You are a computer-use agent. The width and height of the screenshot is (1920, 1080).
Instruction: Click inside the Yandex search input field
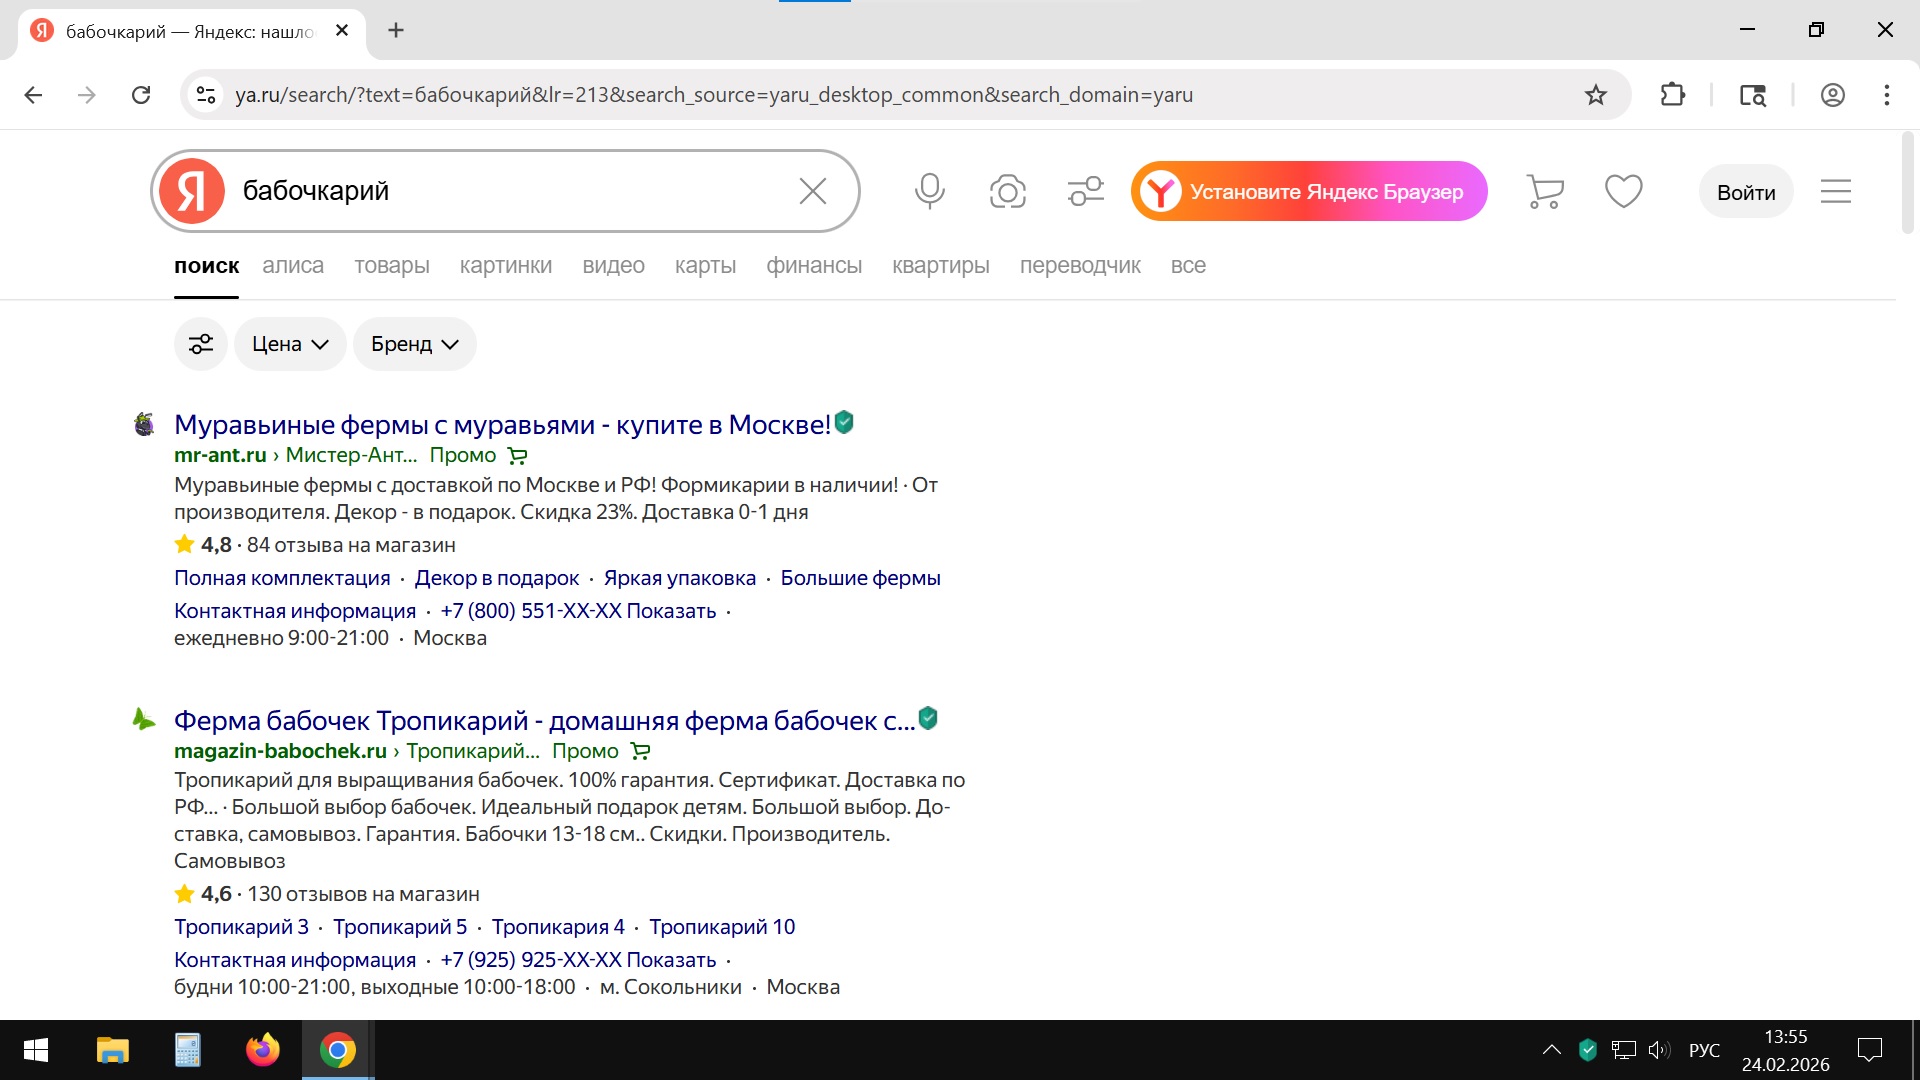[510, 191]
